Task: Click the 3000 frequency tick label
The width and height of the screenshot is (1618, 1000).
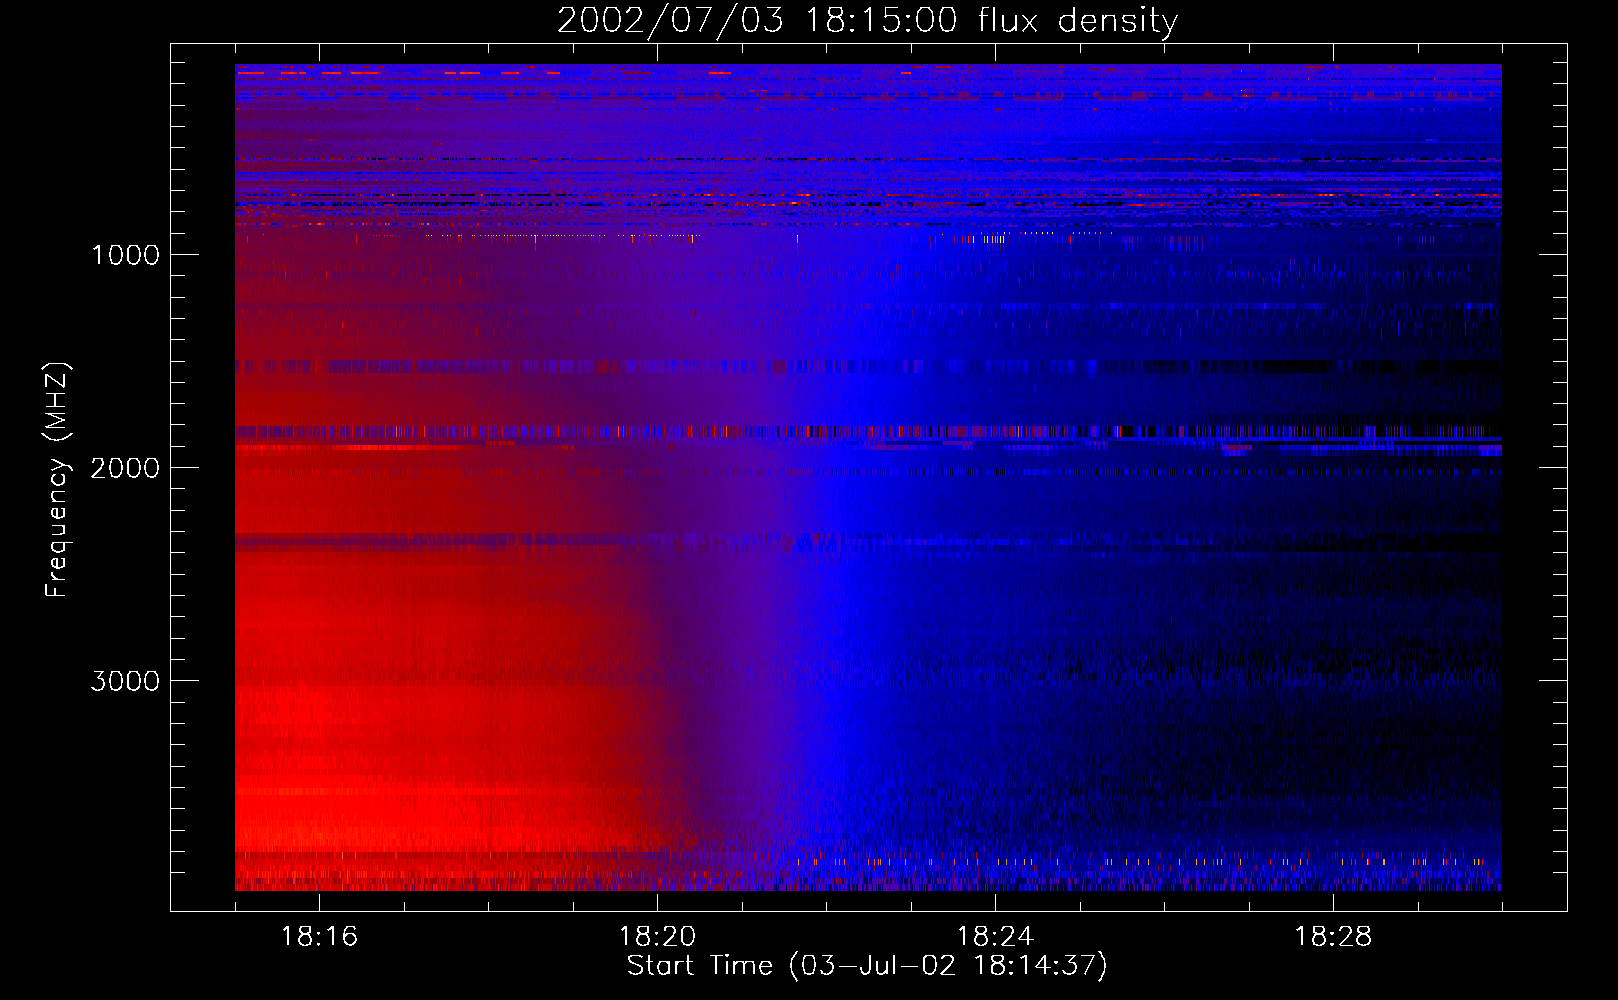Action: [125, 681]
